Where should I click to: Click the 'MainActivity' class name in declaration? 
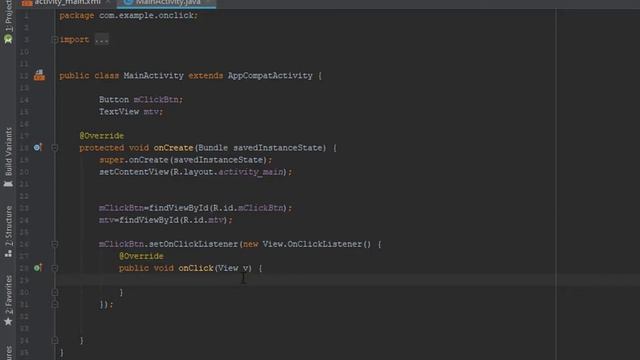tap(153, 76)
